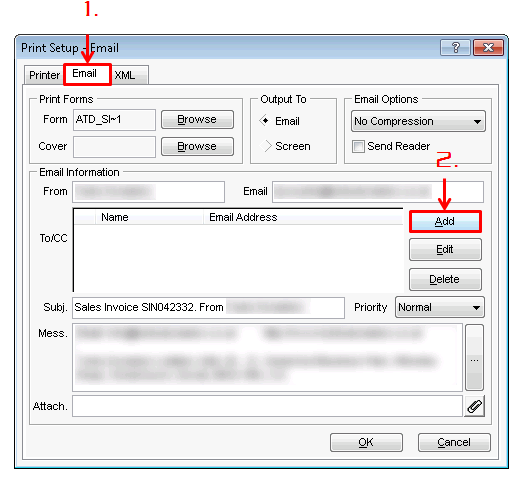Switch to the Printer tab
This screenshot has width=523, height=483.
pos(44,75)
